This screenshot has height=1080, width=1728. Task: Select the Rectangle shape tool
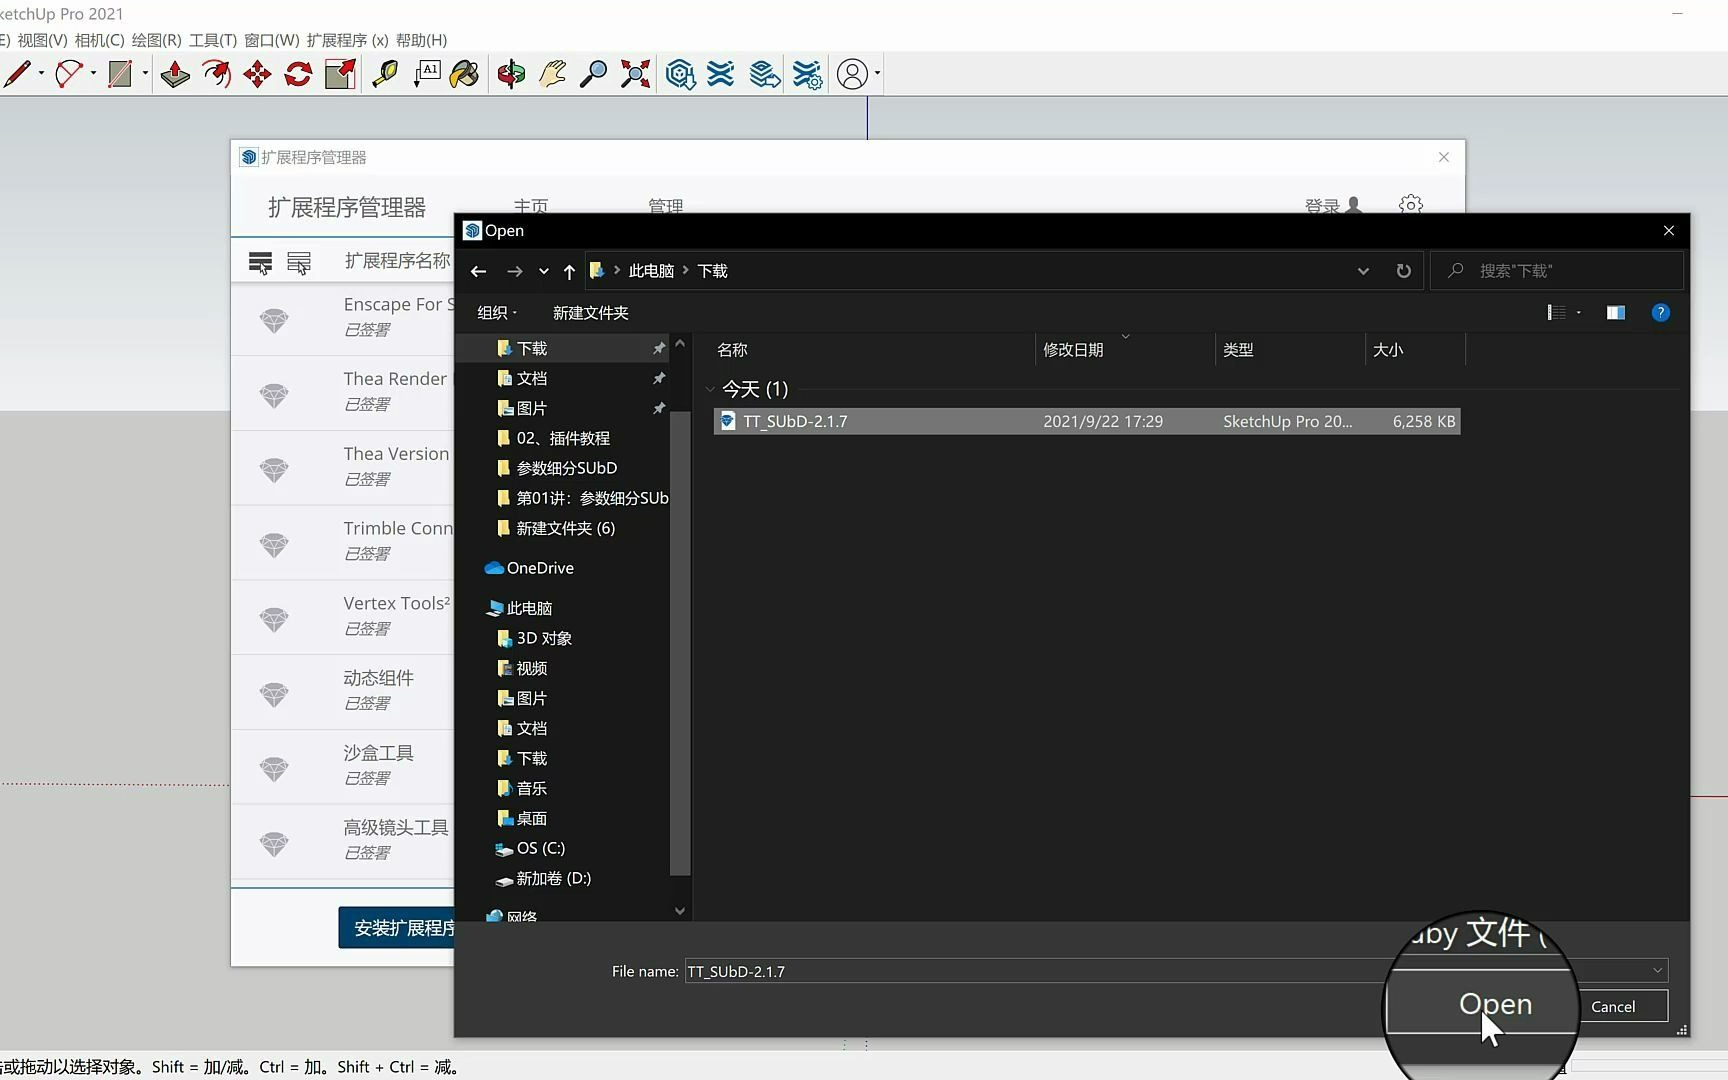tap(120, 74)
